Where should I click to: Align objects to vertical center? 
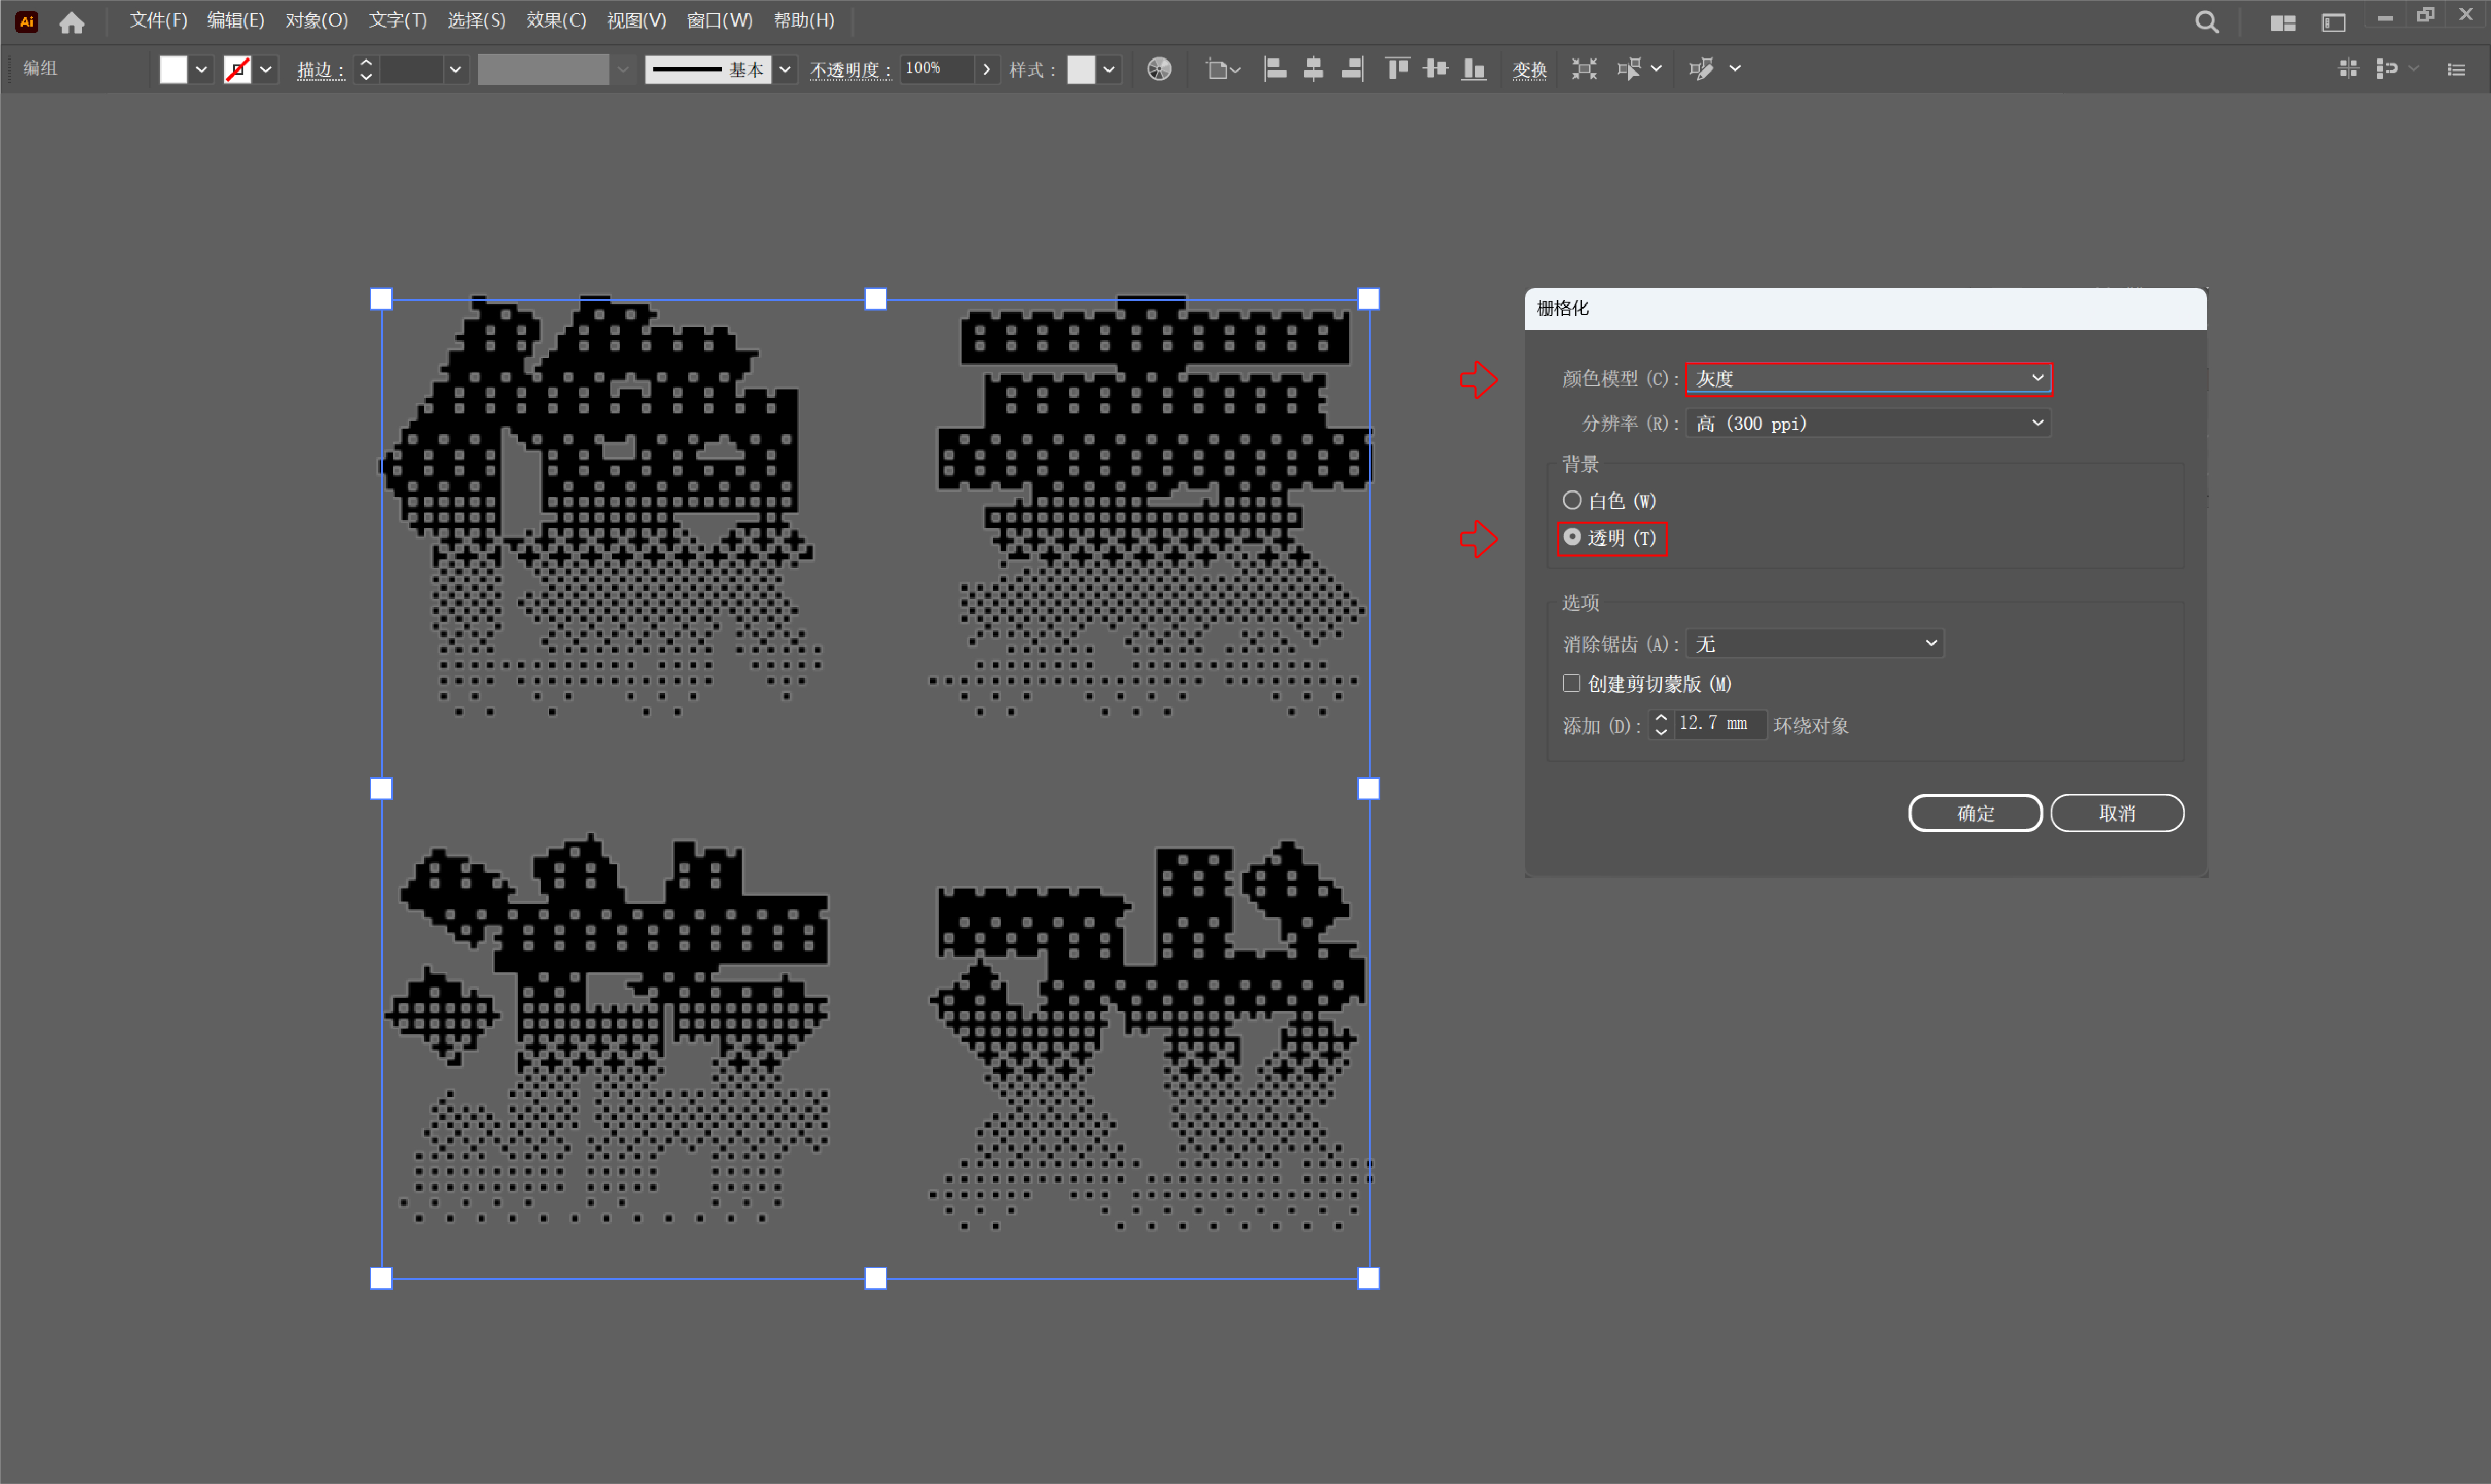pos(1436,69)
